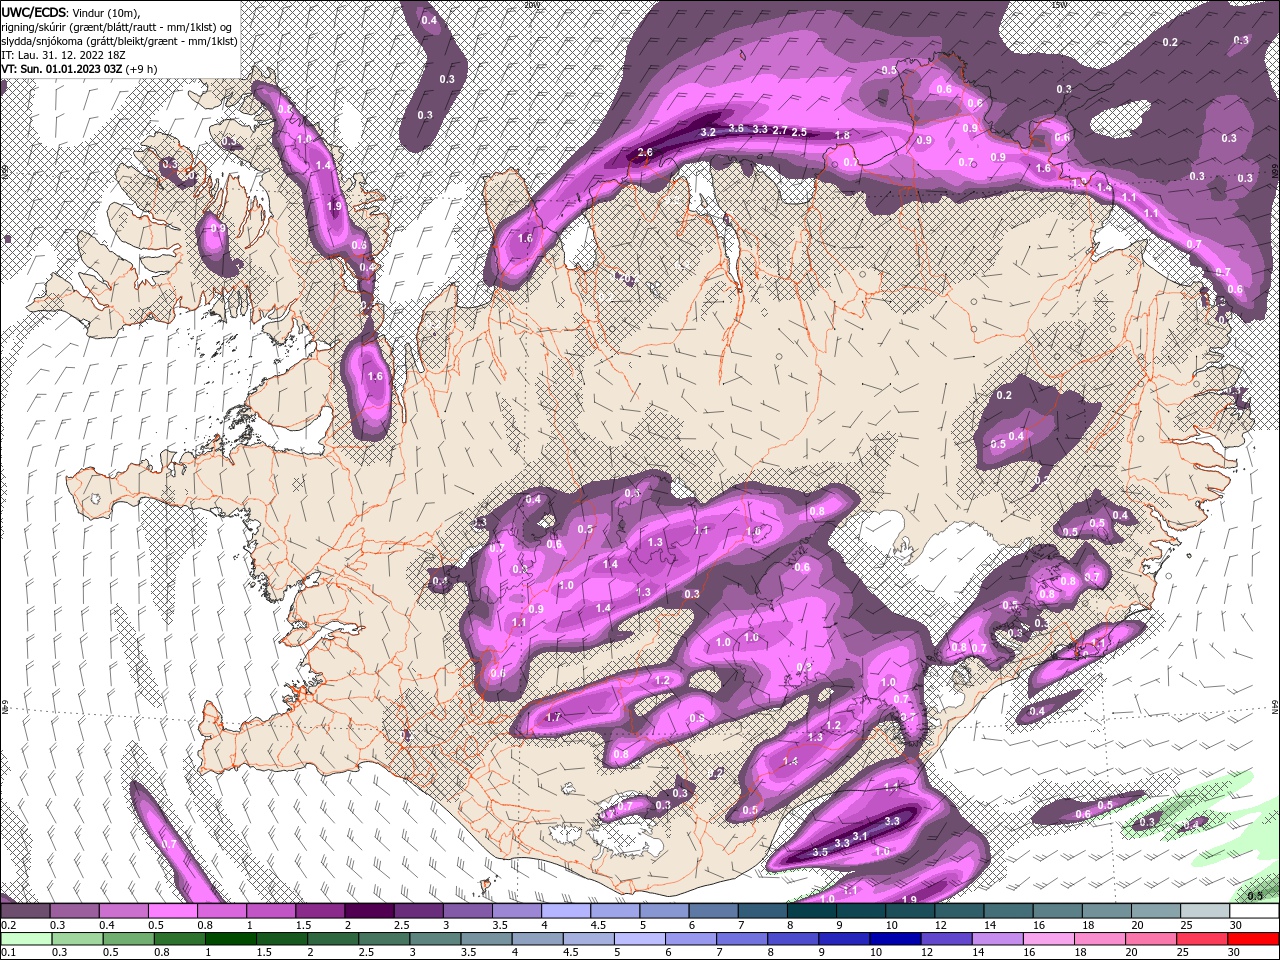This screenshot has width=1280, height=960.
Task: Pick the pale green 0.1 swatch in rain scale
Action: pyautogui.click(x=25, y=939)
